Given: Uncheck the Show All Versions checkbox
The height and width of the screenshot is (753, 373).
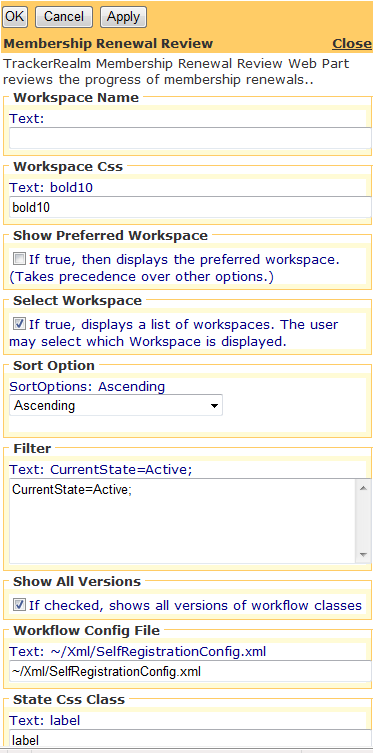Looking at the screenshot, I should [19, 605].
